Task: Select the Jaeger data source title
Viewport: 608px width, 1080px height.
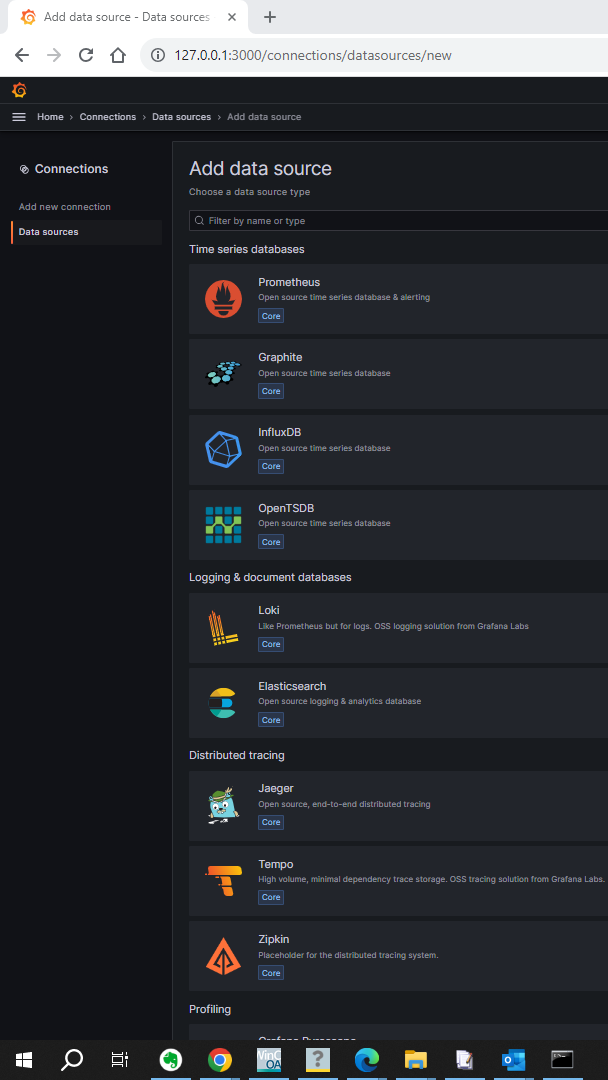Action: 276,788
